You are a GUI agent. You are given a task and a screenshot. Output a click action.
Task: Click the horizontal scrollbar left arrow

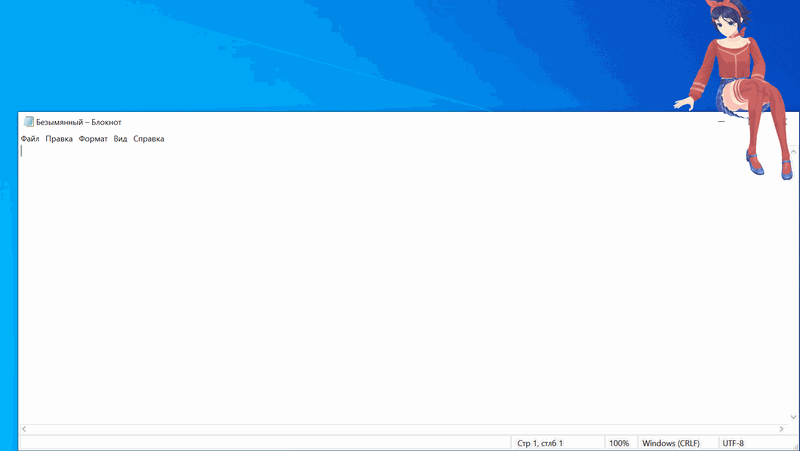click(25, 429)
